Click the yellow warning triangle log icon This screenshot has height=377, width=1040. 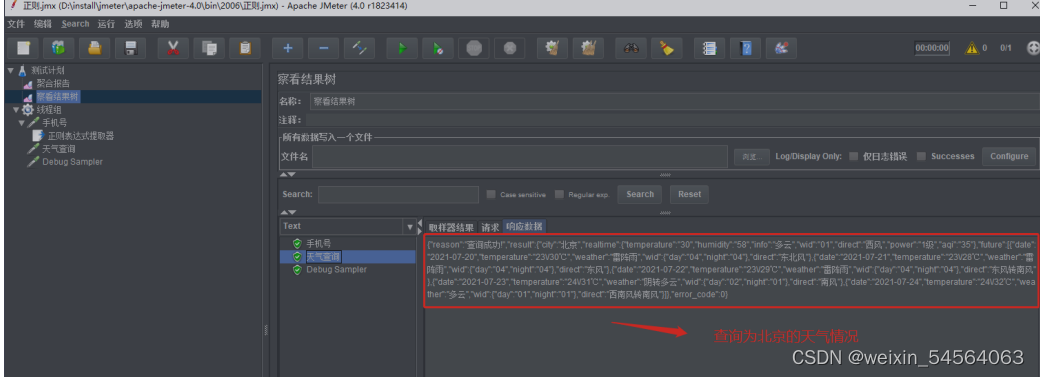tap(972, 48)
